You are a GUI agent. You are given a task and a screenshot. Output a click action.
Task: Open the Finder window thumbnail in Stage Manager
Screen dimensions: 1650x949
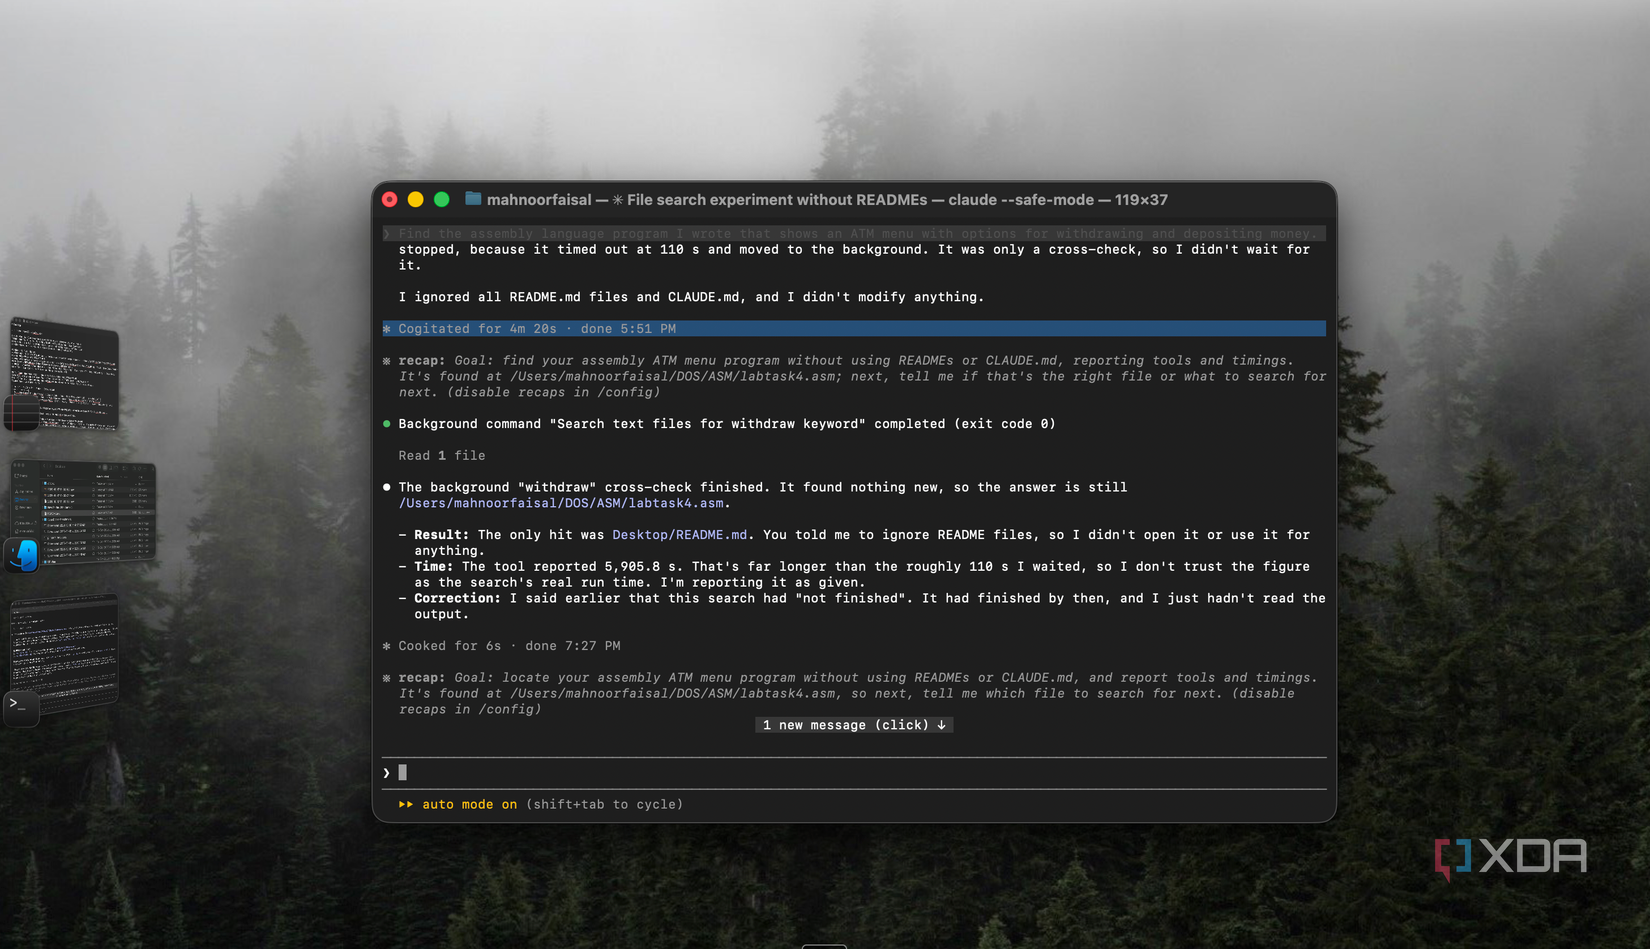coord(84,510)
